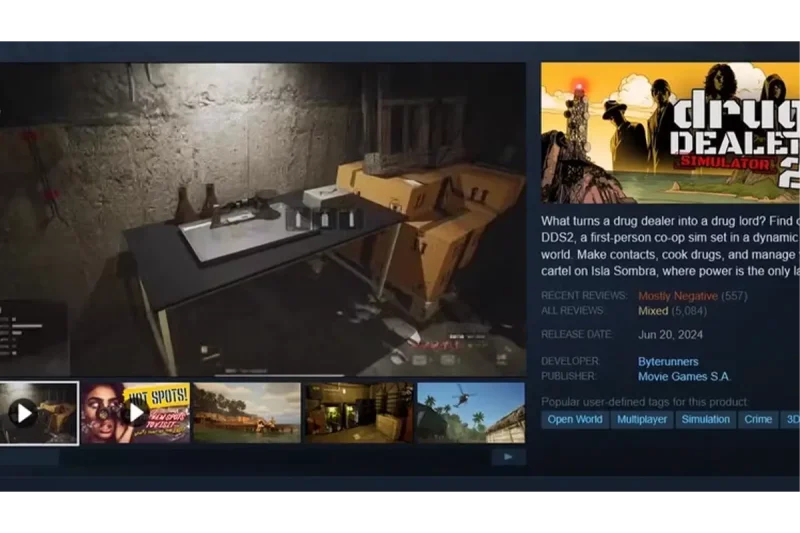Click the Crime tag
The height and width of the screenshot is (533, 800).
coord(758,419)
